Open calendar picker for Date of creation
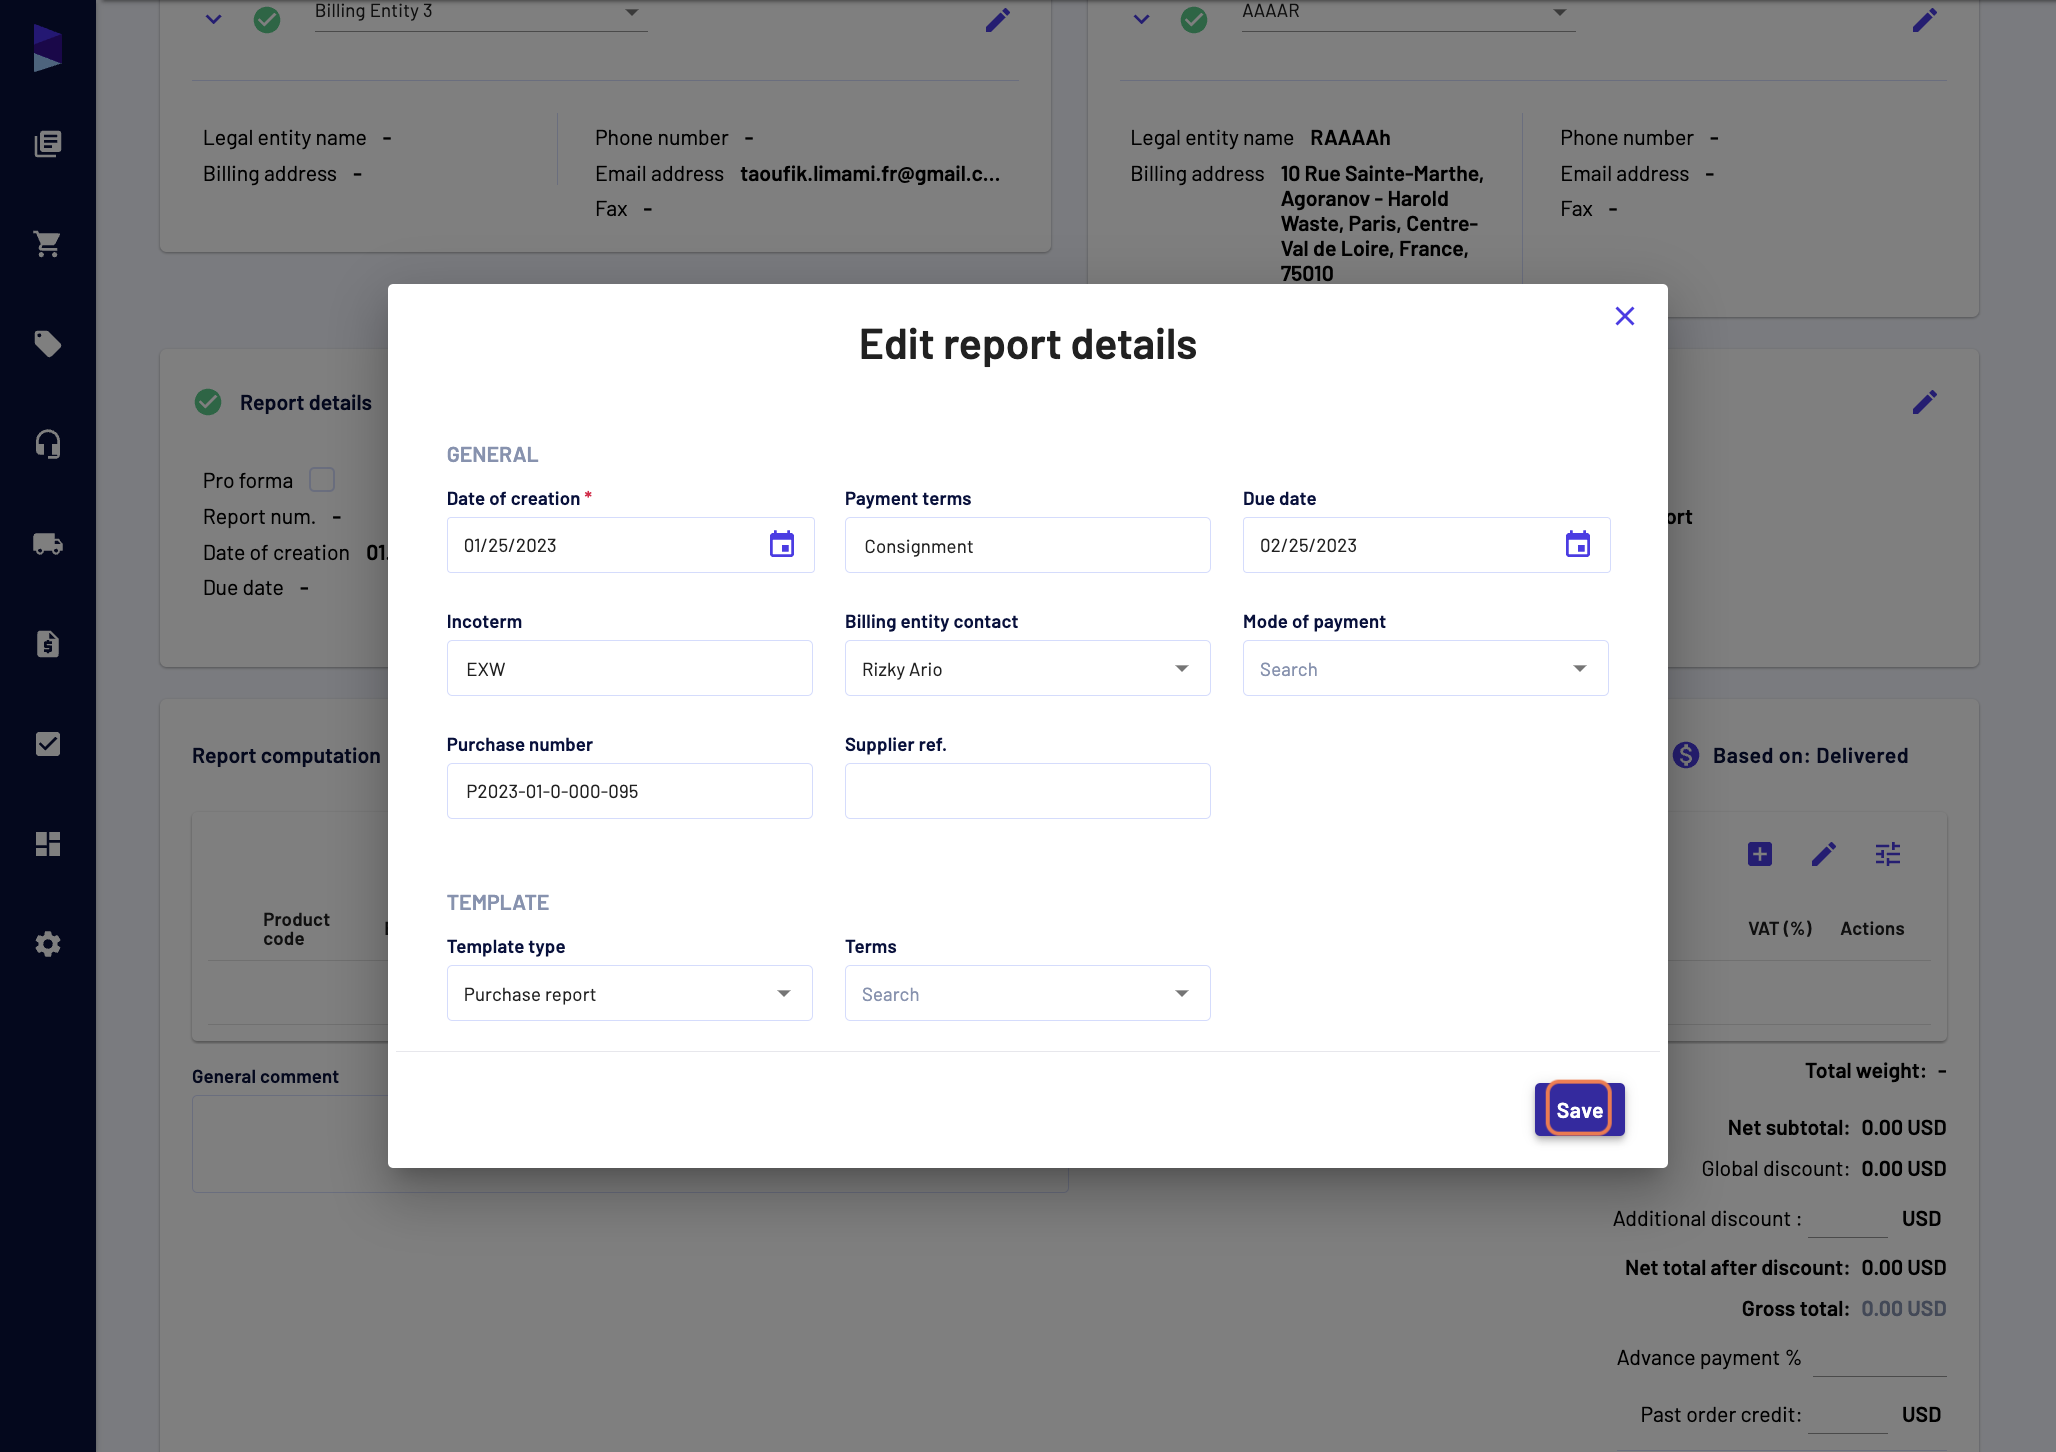Screen dimensions: 2056x1452 tap(782, 545)
